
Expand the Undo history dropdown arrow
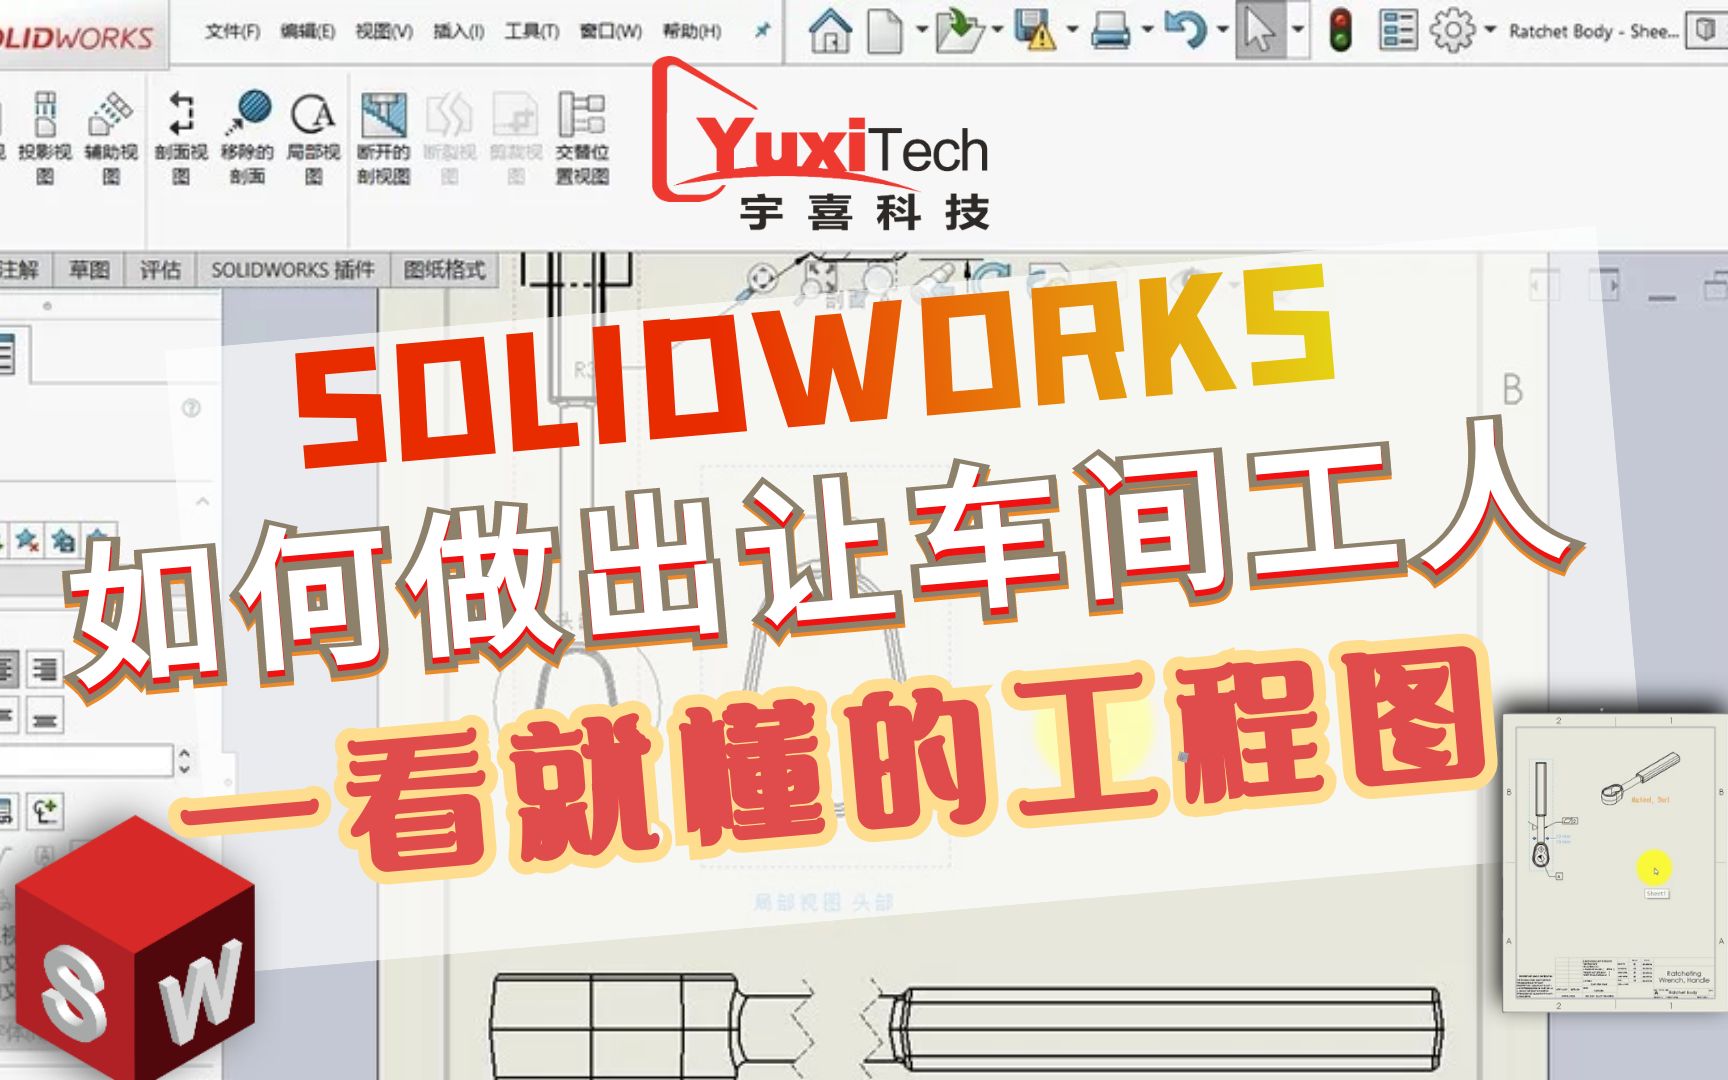1222,31
